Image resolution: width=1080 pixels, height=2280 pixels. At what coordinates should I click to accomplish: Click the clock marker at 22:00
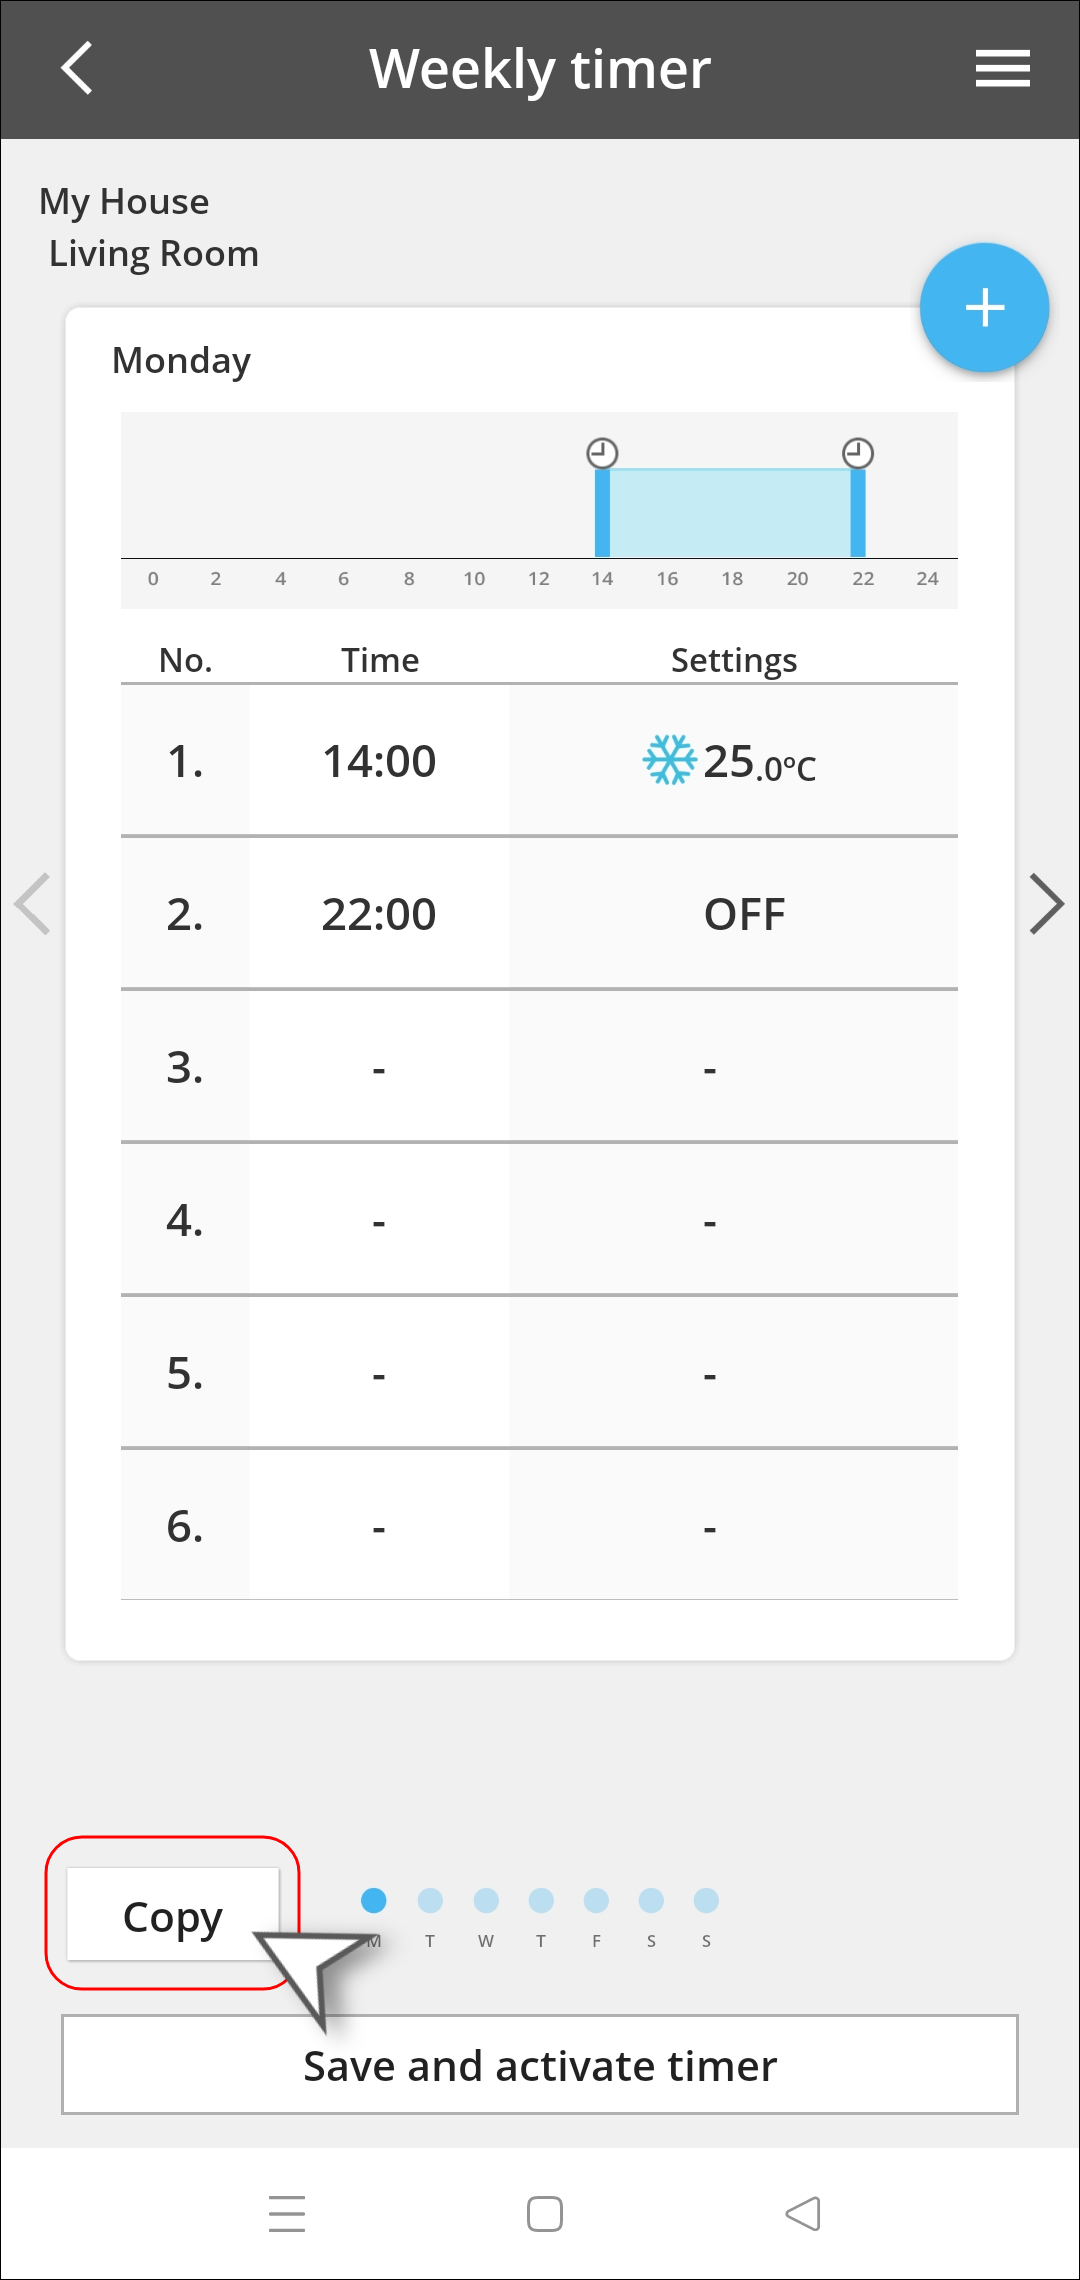[858, 453]
